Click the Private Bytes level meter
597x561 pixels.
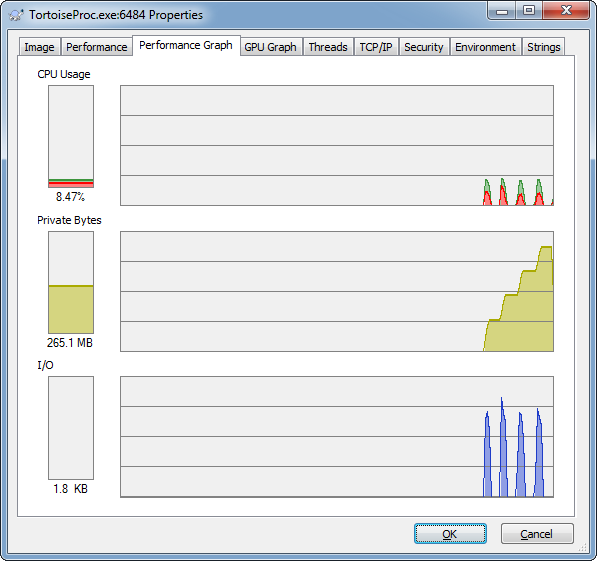(71, 283)
